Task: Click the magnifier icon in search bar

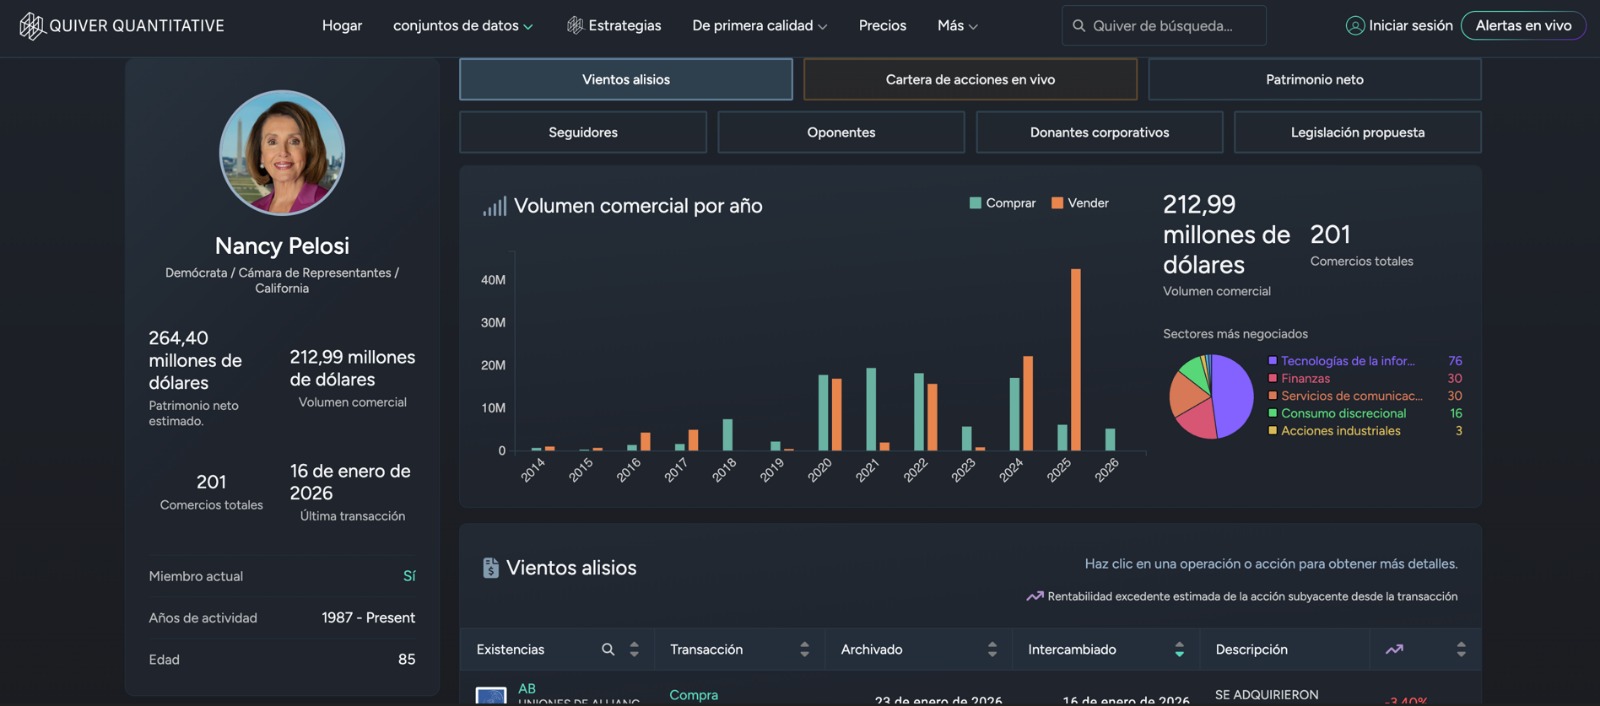Action: 1079,26
